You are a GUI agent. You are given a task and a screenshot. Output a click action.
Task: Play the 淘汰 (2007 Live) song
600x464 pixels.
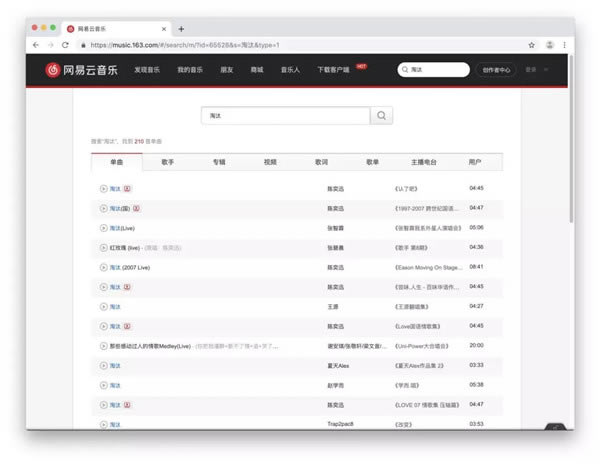click(x=103, y=267)
